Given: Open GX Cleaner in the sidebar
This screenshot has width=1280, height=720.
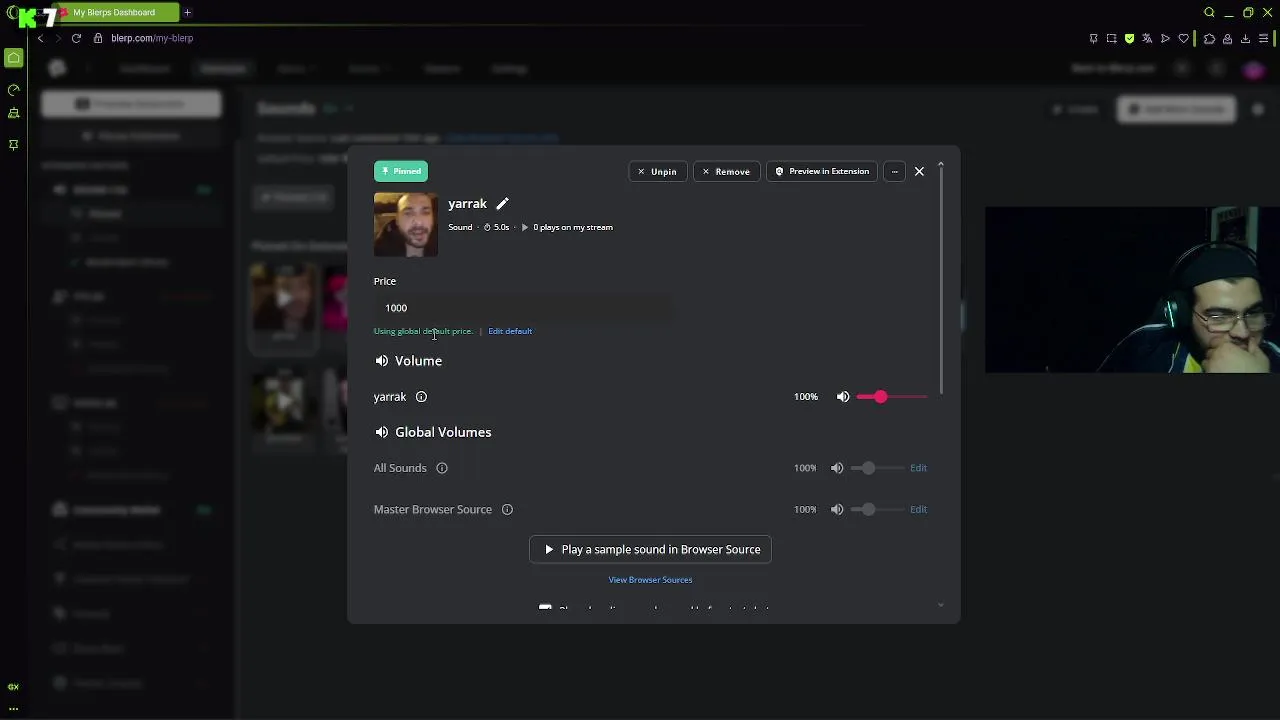Looking at the screenshot, I should (x=14, y=114).
